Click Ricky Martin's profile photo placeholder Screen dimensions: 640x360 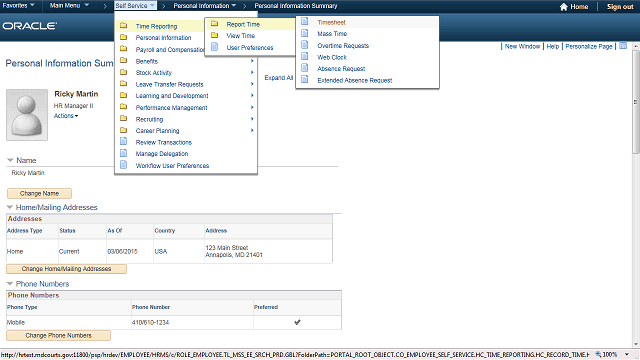click(x=27, y=115)
